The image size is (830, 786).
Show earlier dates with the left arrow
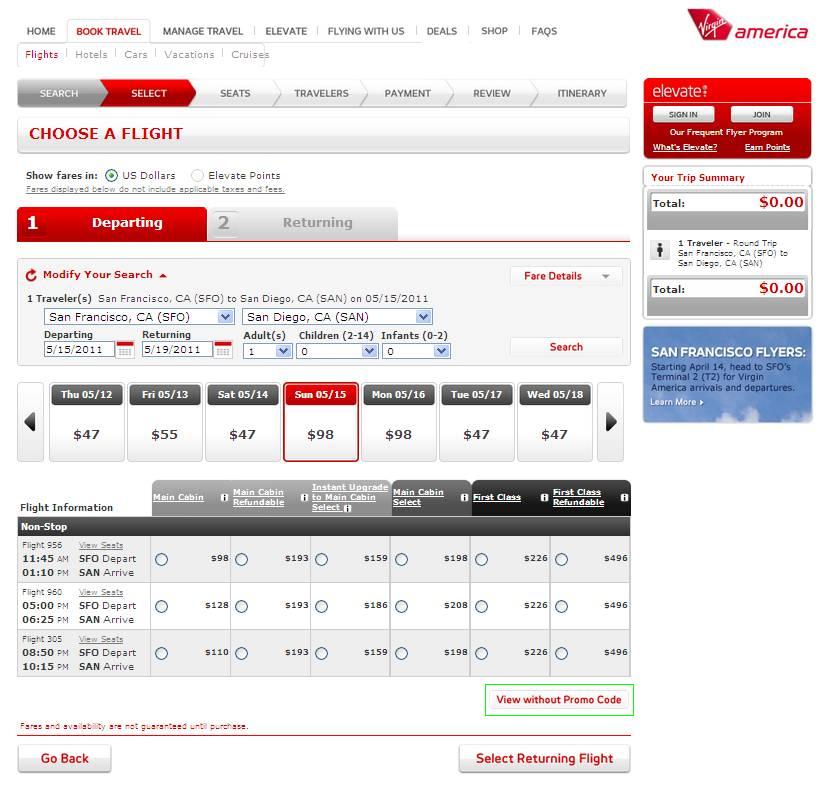(x=30, y=422)
